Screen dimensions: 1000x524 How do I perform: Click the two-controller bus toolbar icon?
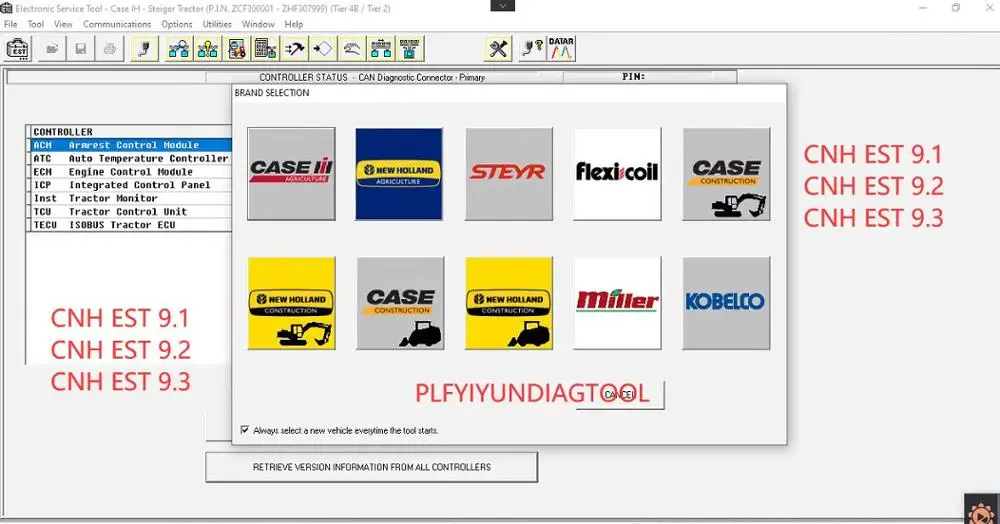pyautogui.click(x=381, y=49)
